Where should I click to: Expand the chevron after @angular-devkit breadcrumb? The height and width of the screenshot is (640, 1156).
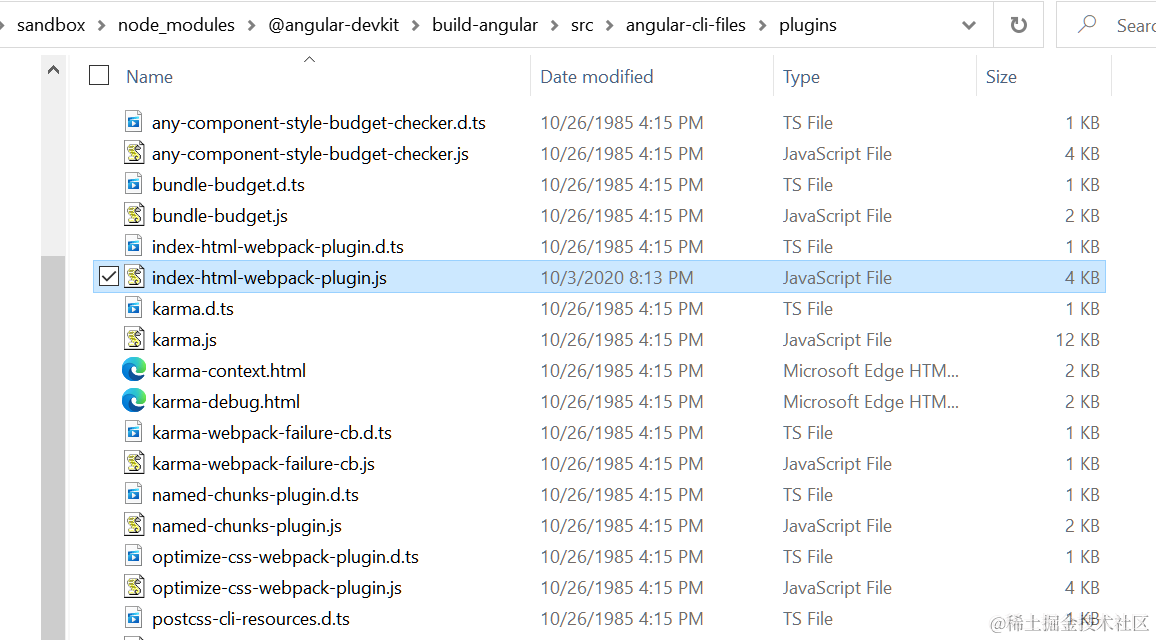pyautogui.click(x=415, y=26)
